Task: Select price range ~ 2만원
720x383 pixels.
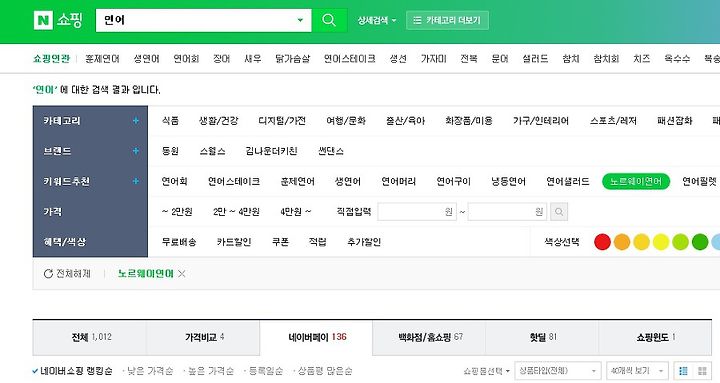Action: pos(177,212)
